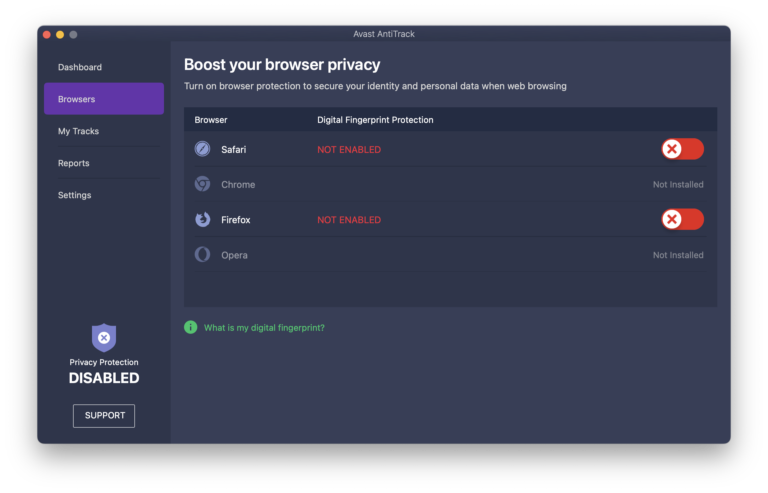
Task: Click Opera's Not Installed label
Action: (678, 255)
